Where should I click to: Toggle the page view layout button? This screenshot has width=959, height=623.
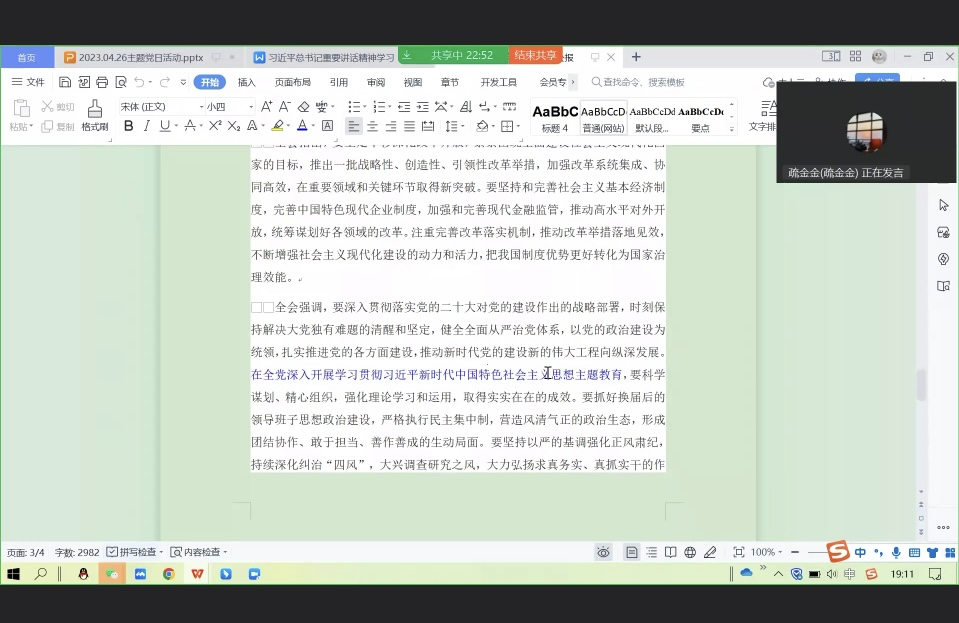tap(632, 552)
